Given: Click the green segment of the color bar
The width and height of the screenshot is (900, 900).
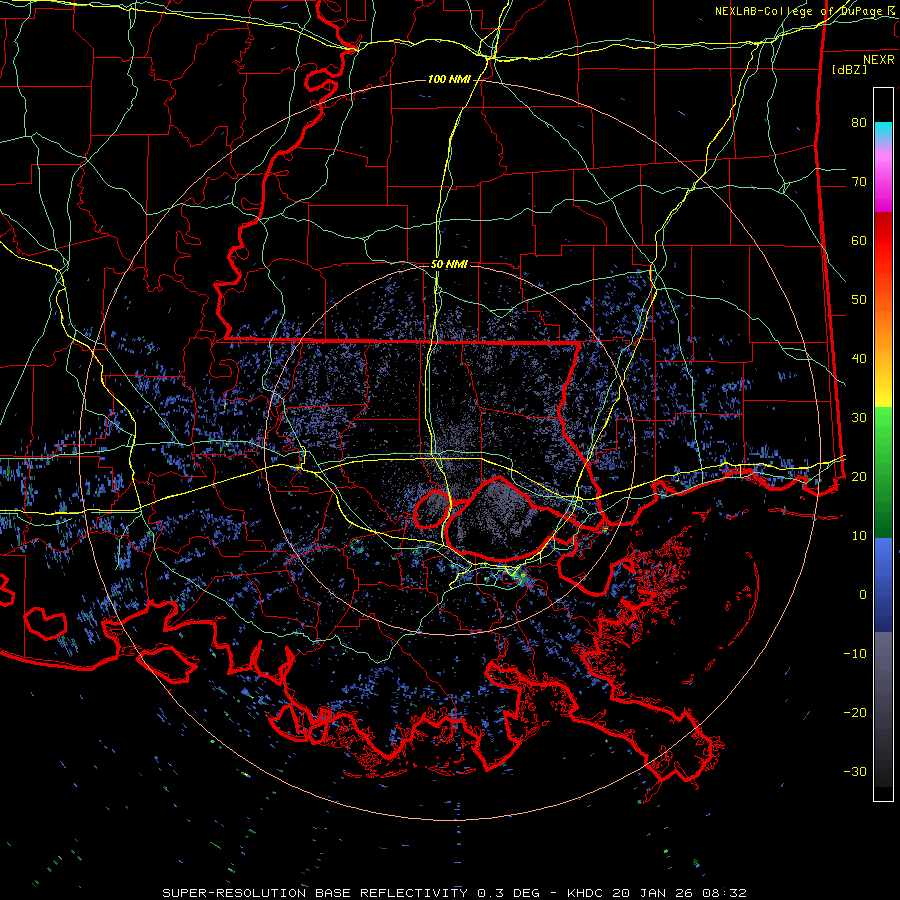Looking at the screenshot, I should pyautogui.click(x=883, y=472).
